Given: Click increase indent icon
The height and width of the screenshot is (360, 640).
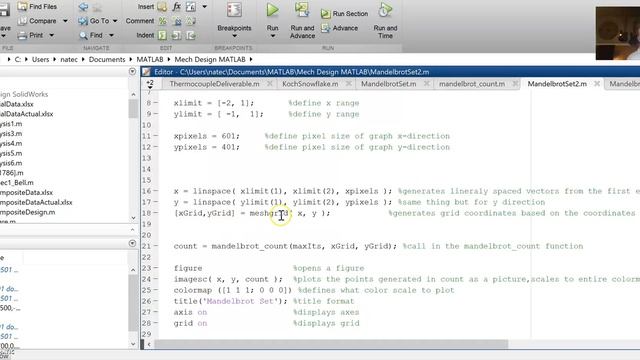Looking at the screenshot, I should (176, 36).
